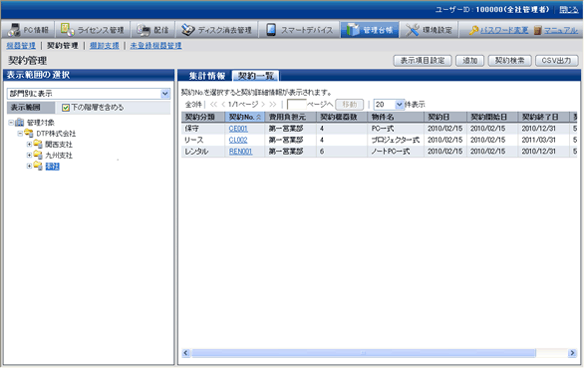Click the 契約日 column header
Viewport: 584px width, 368px height.
point(445,117)
